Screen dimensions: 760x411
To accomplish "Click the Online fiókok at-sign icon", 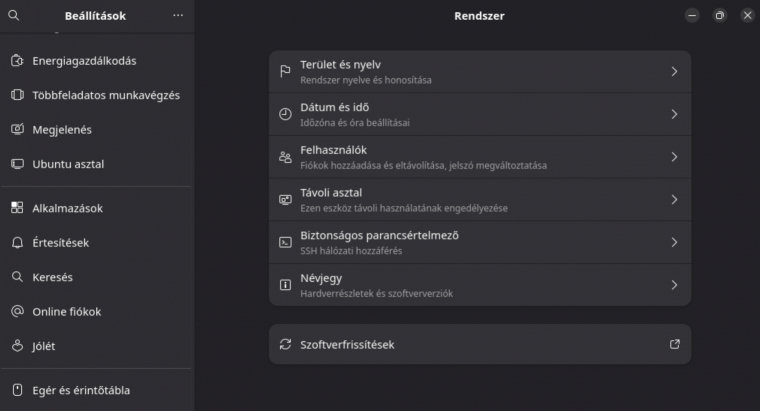I will point(17,311).
